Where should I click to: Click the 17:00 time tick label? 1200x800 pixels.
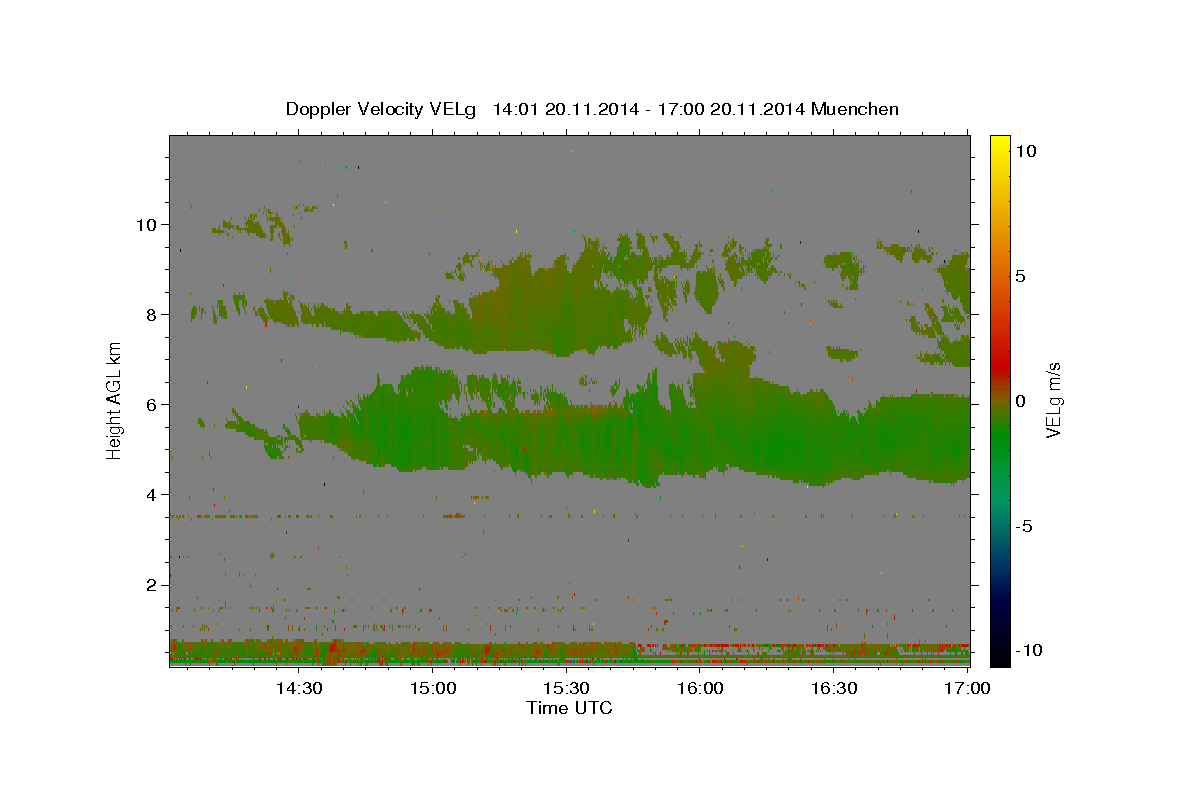[968, 688]
